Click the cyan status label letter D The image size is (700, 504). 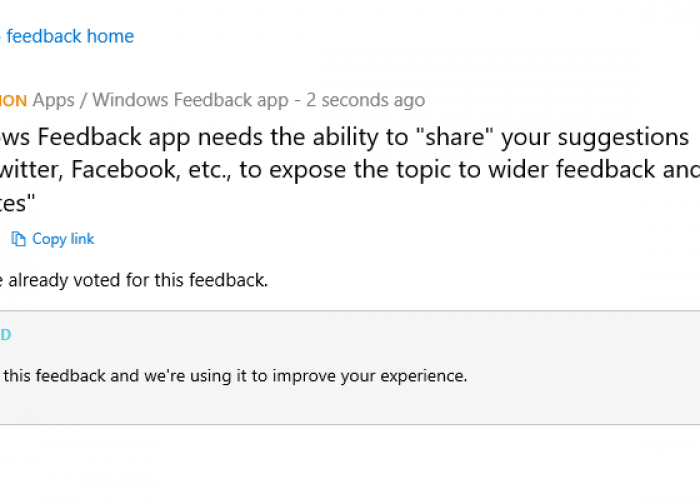5,335
